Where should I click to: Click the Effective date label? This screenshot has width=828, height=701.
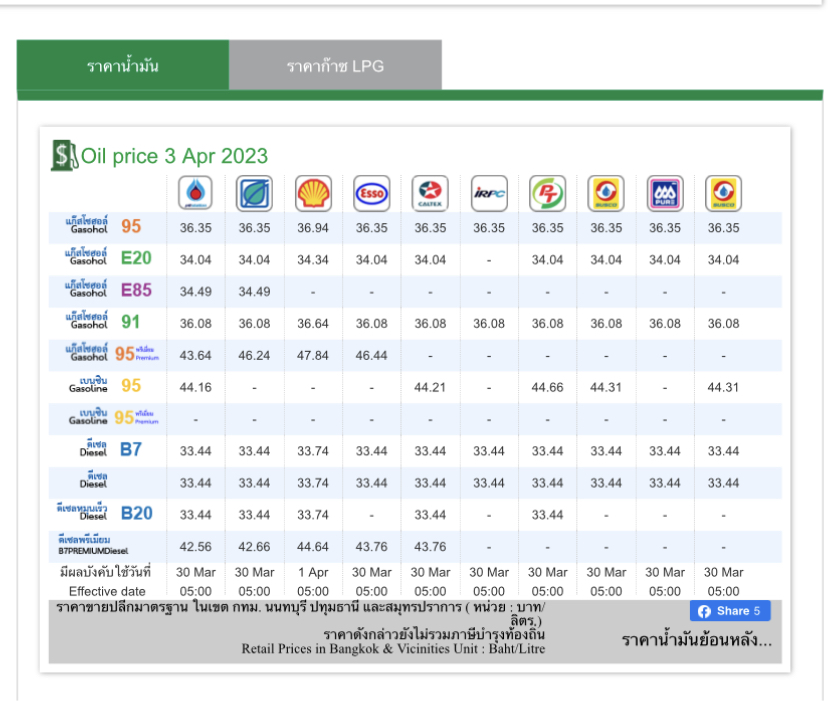click(x=107, y=591)
